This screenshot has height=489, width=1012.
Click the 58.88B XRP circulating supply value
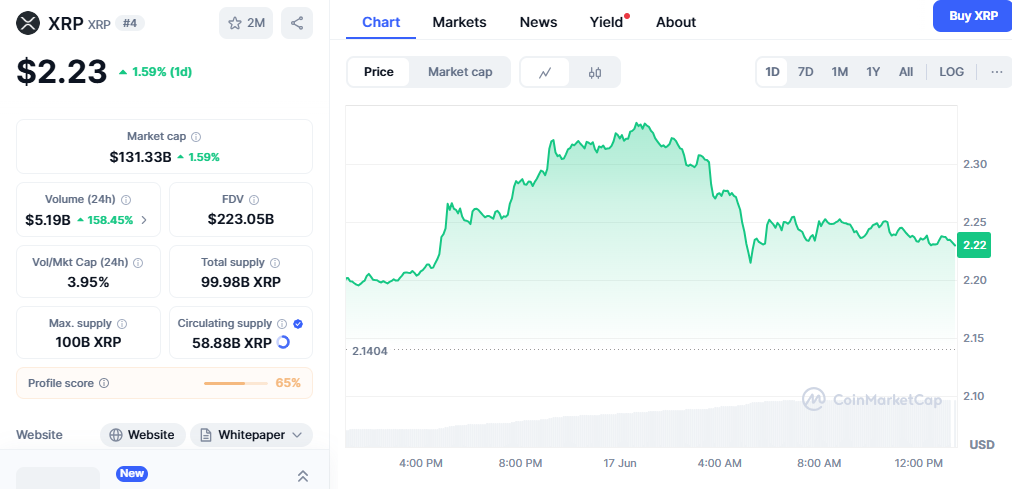pos(232,343)
